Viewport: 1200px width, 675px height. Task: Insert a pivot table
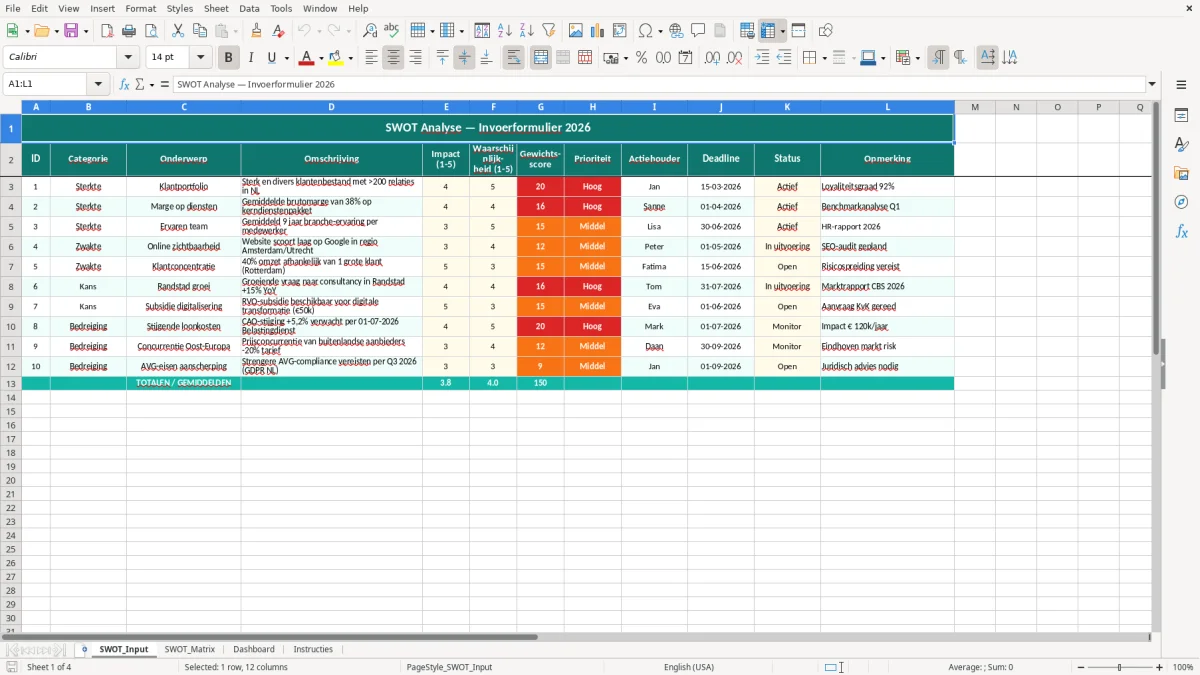click(620, 31)
